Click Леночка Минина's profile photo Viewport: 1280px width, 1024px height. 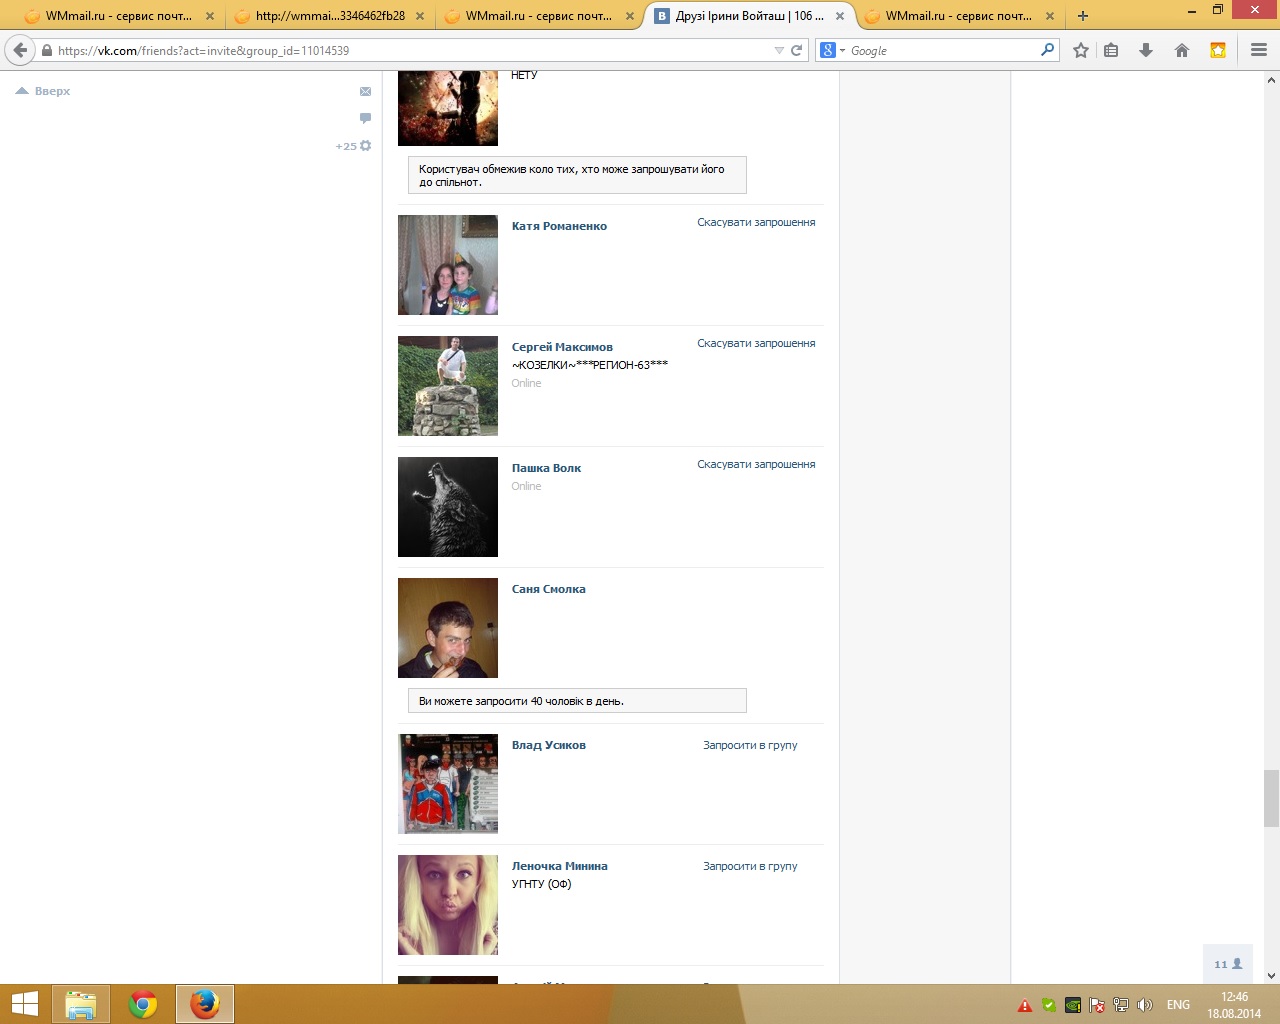(448, 905)
